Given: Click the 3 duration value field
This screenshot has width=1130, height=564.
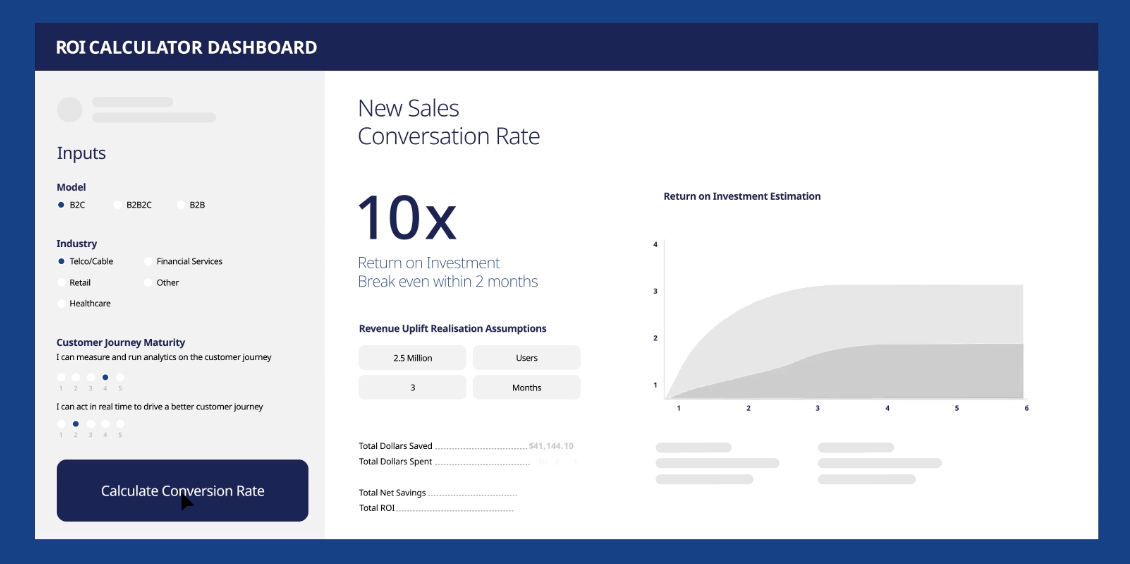Looking at the screenshot, I should [412, 388].
